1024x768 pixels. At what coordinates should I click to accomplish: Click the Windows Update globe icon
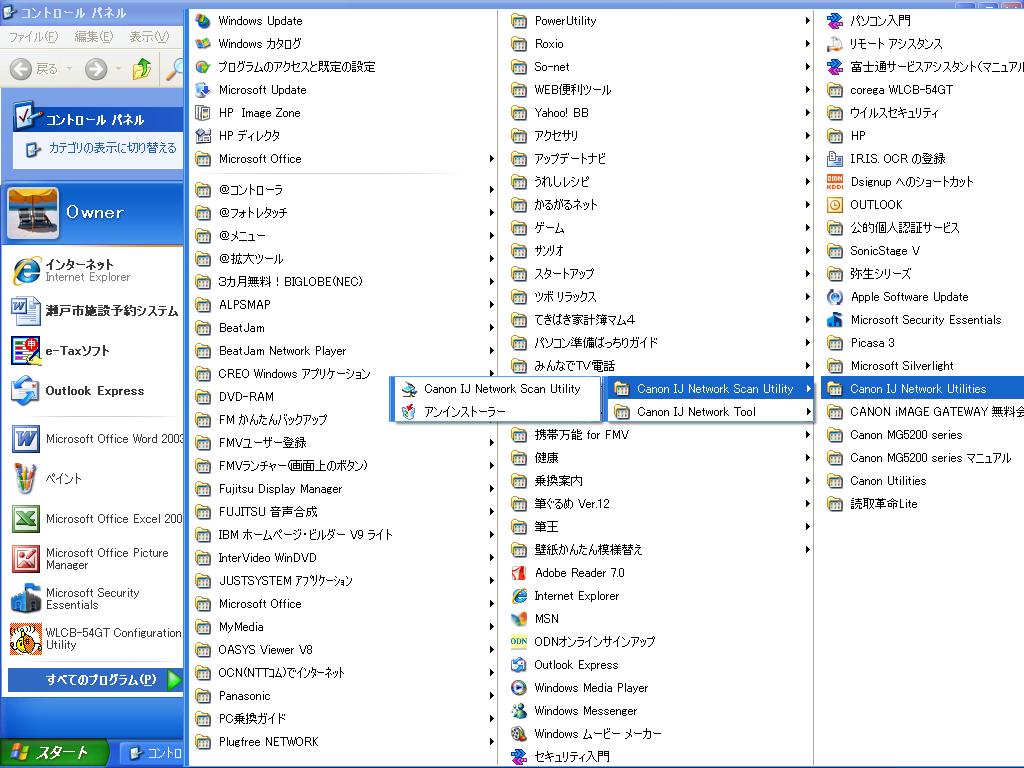(203, 21)
